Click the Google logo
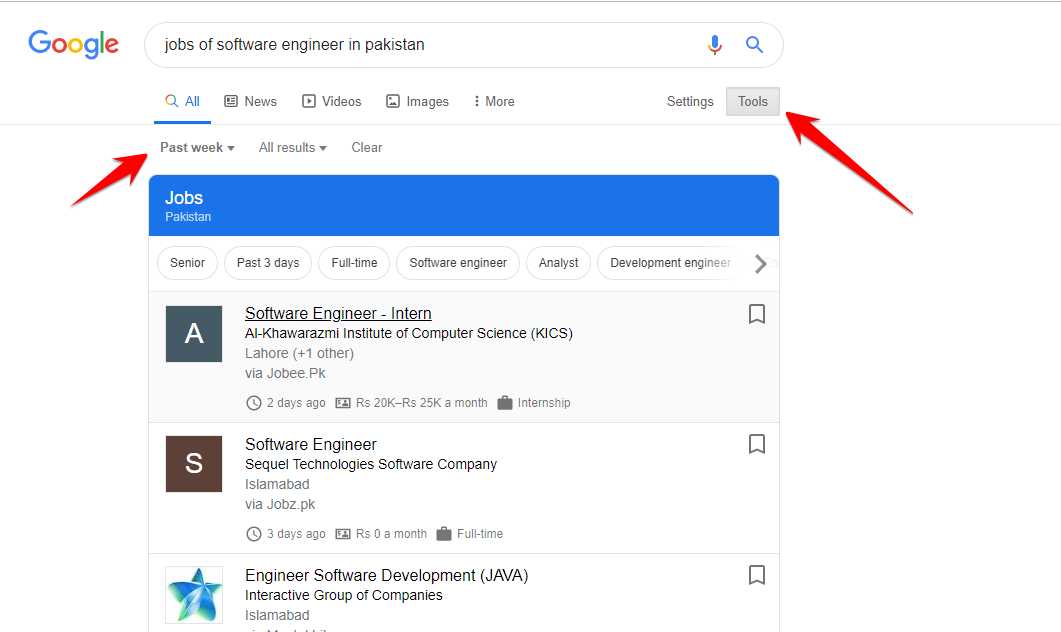 point(73,45)
